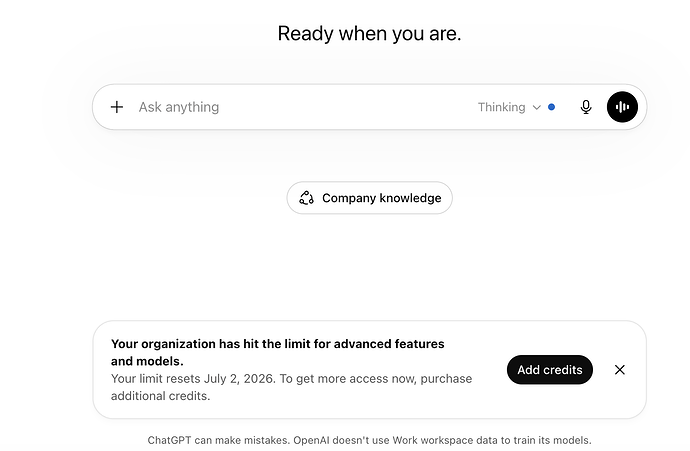Click the Company knowledge connector icon
This screenshot has height=451, width=690.
pos(306,198)
